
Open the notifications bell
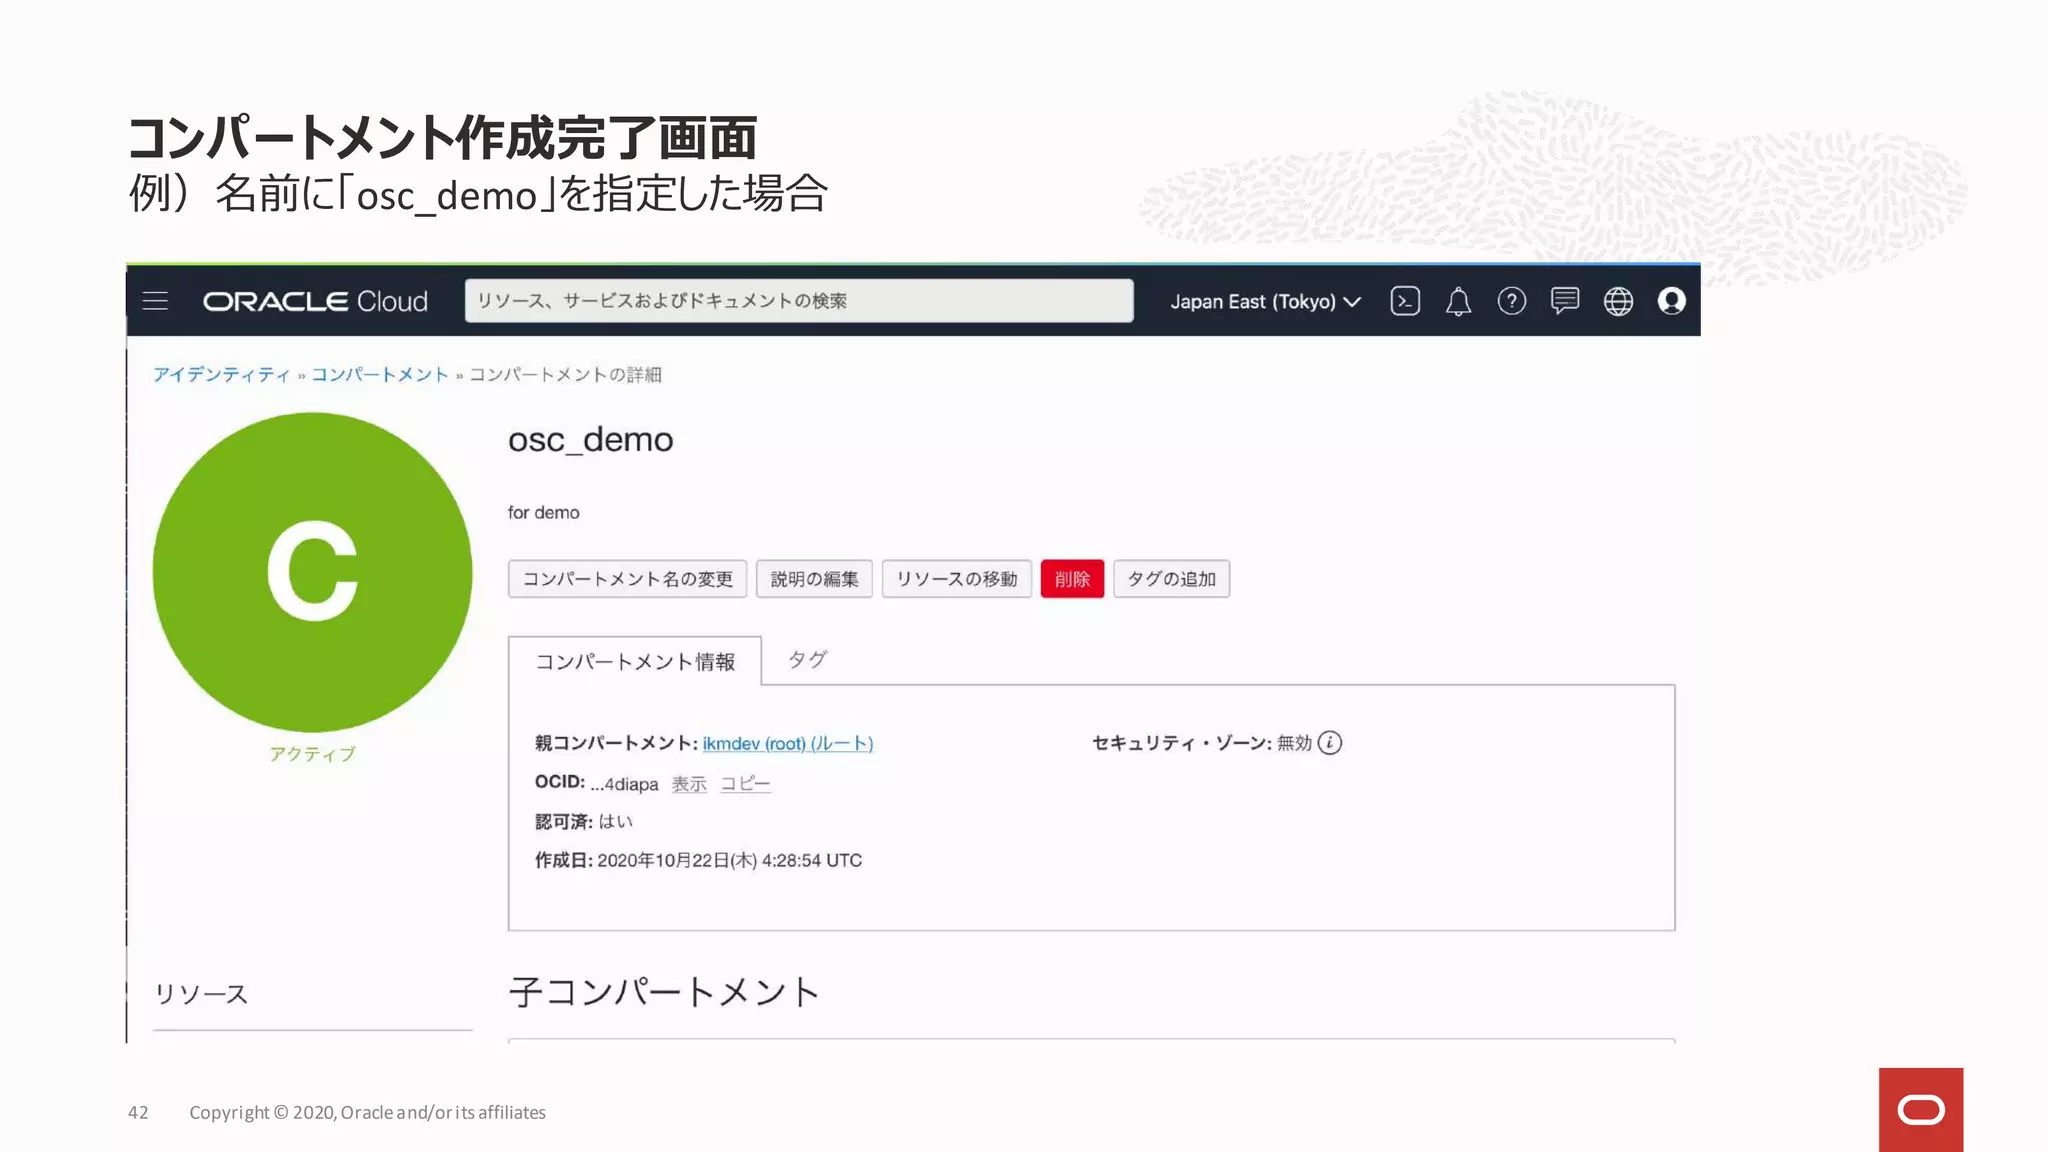coord(1458,301)
